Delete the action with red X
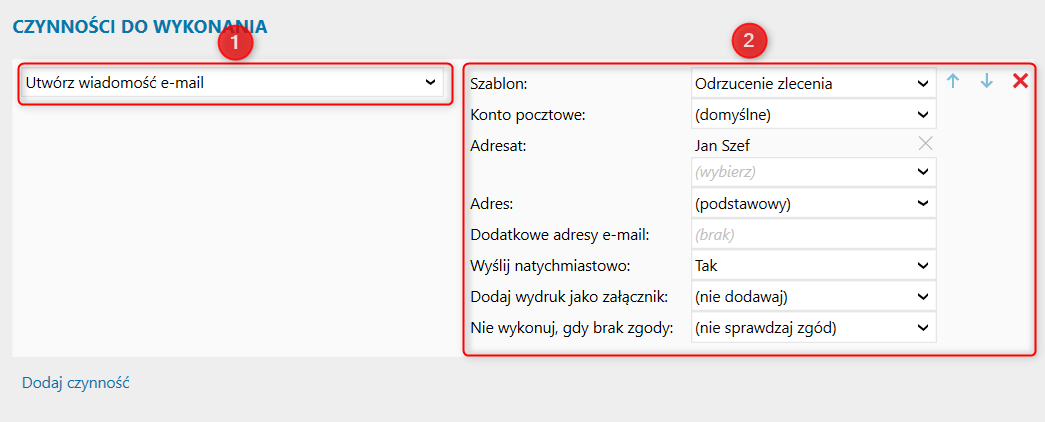The image size is (1045, 422). point(1020,82)
